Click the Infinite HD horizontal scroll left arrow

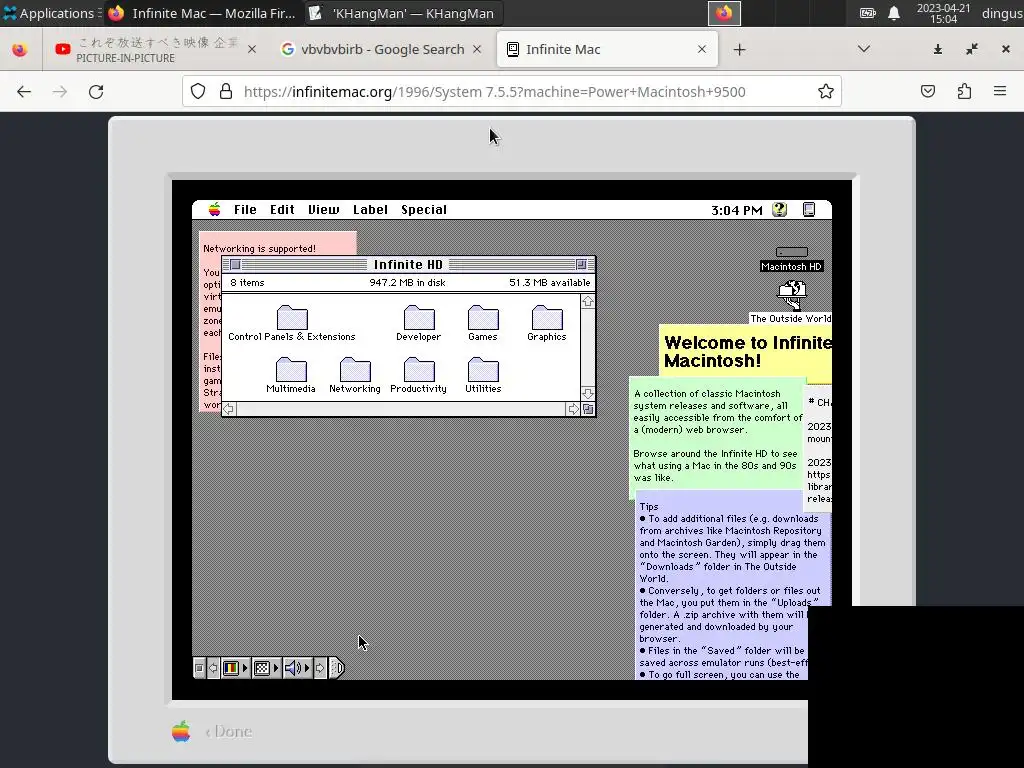coord(229,409)
